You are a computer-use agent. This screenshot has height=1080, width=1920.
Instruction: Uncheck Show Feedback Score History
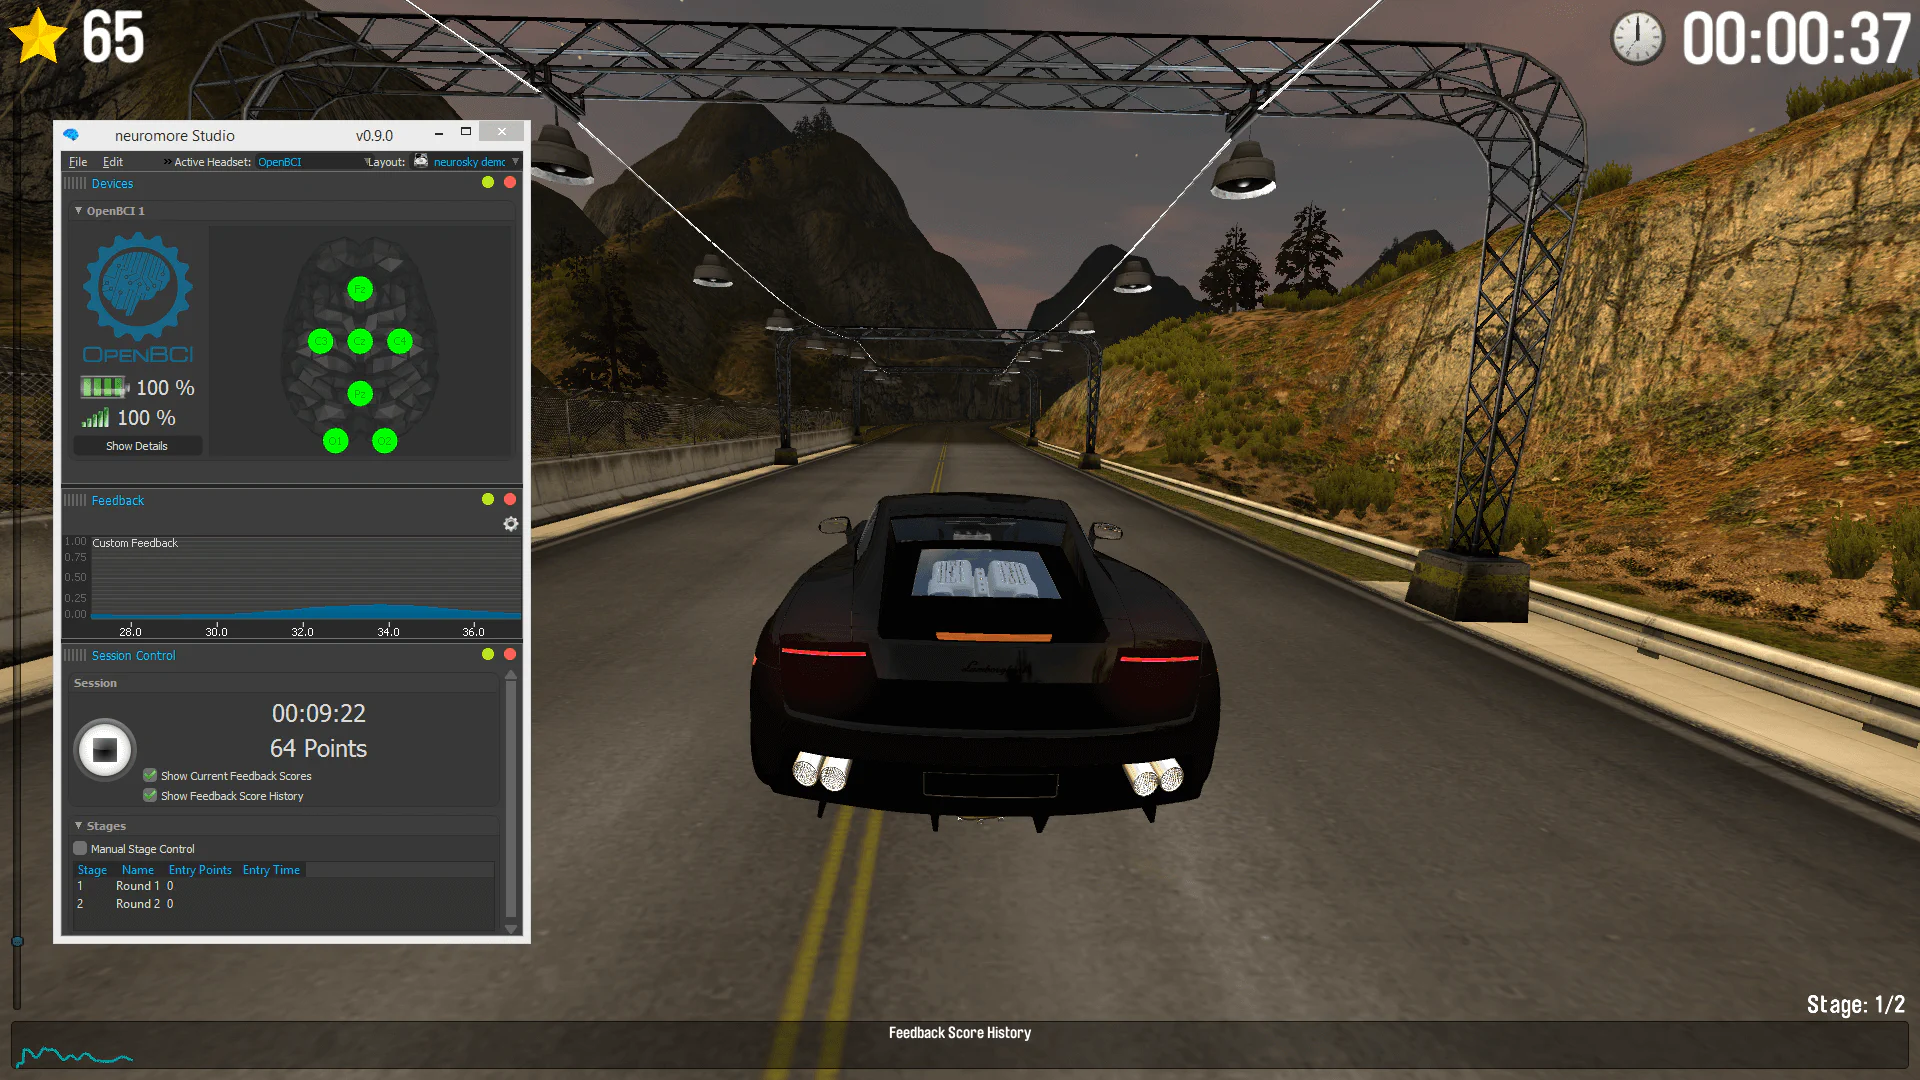click(150, 796)
